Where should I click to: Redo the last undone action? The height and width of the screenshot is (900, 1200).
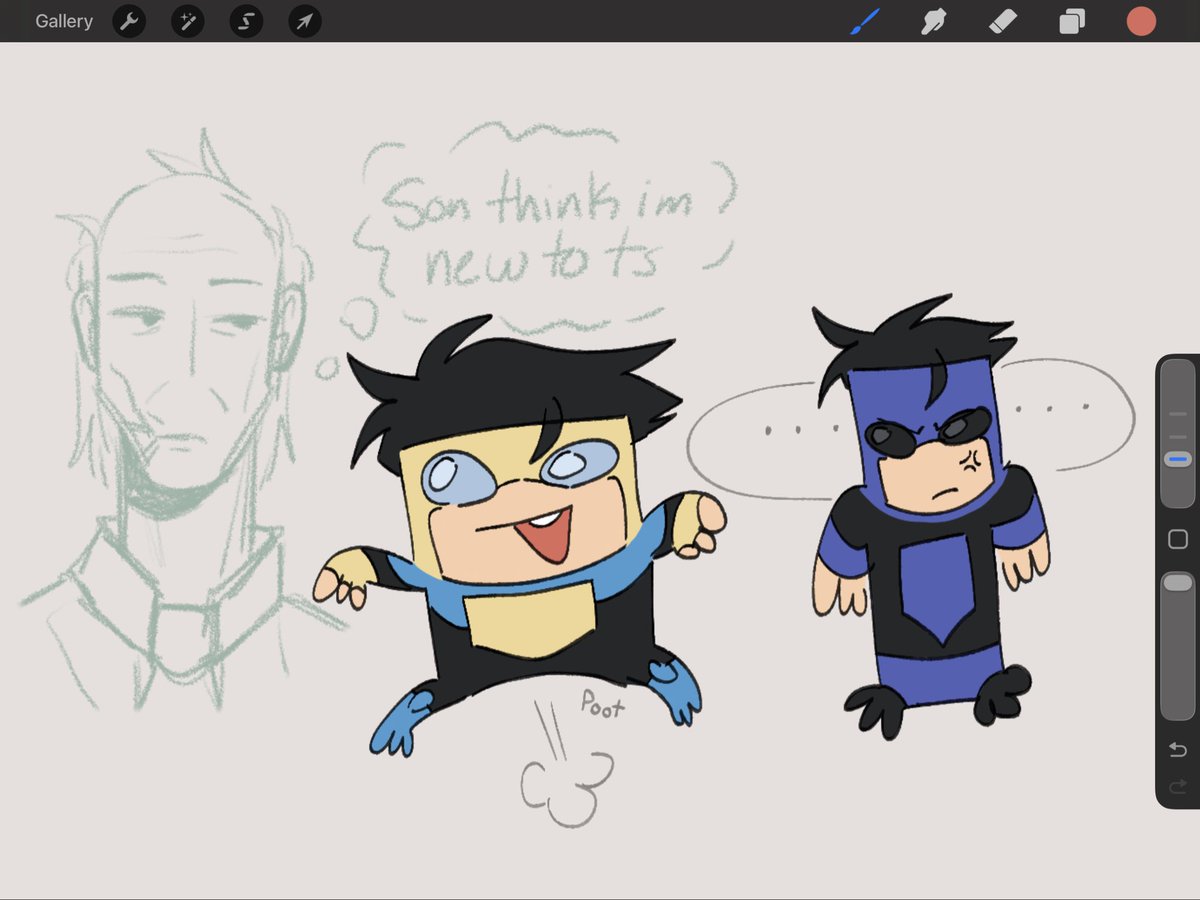point(1178,786)
